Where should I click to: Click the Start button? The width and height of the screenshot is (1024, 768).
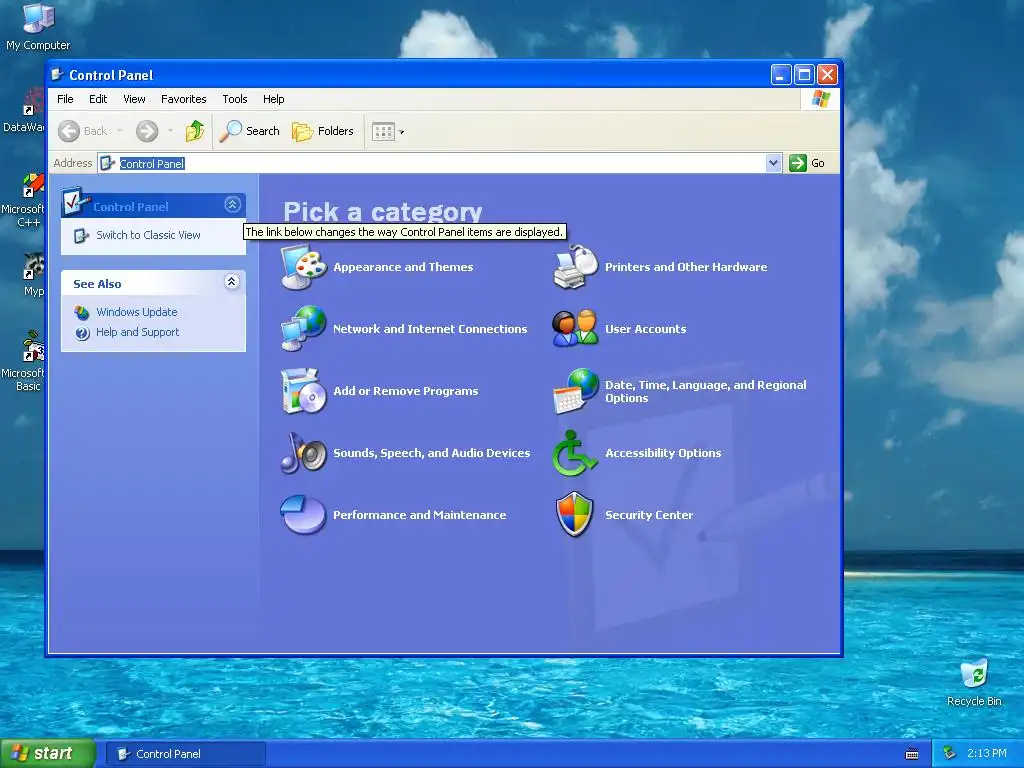click(47, 754)
